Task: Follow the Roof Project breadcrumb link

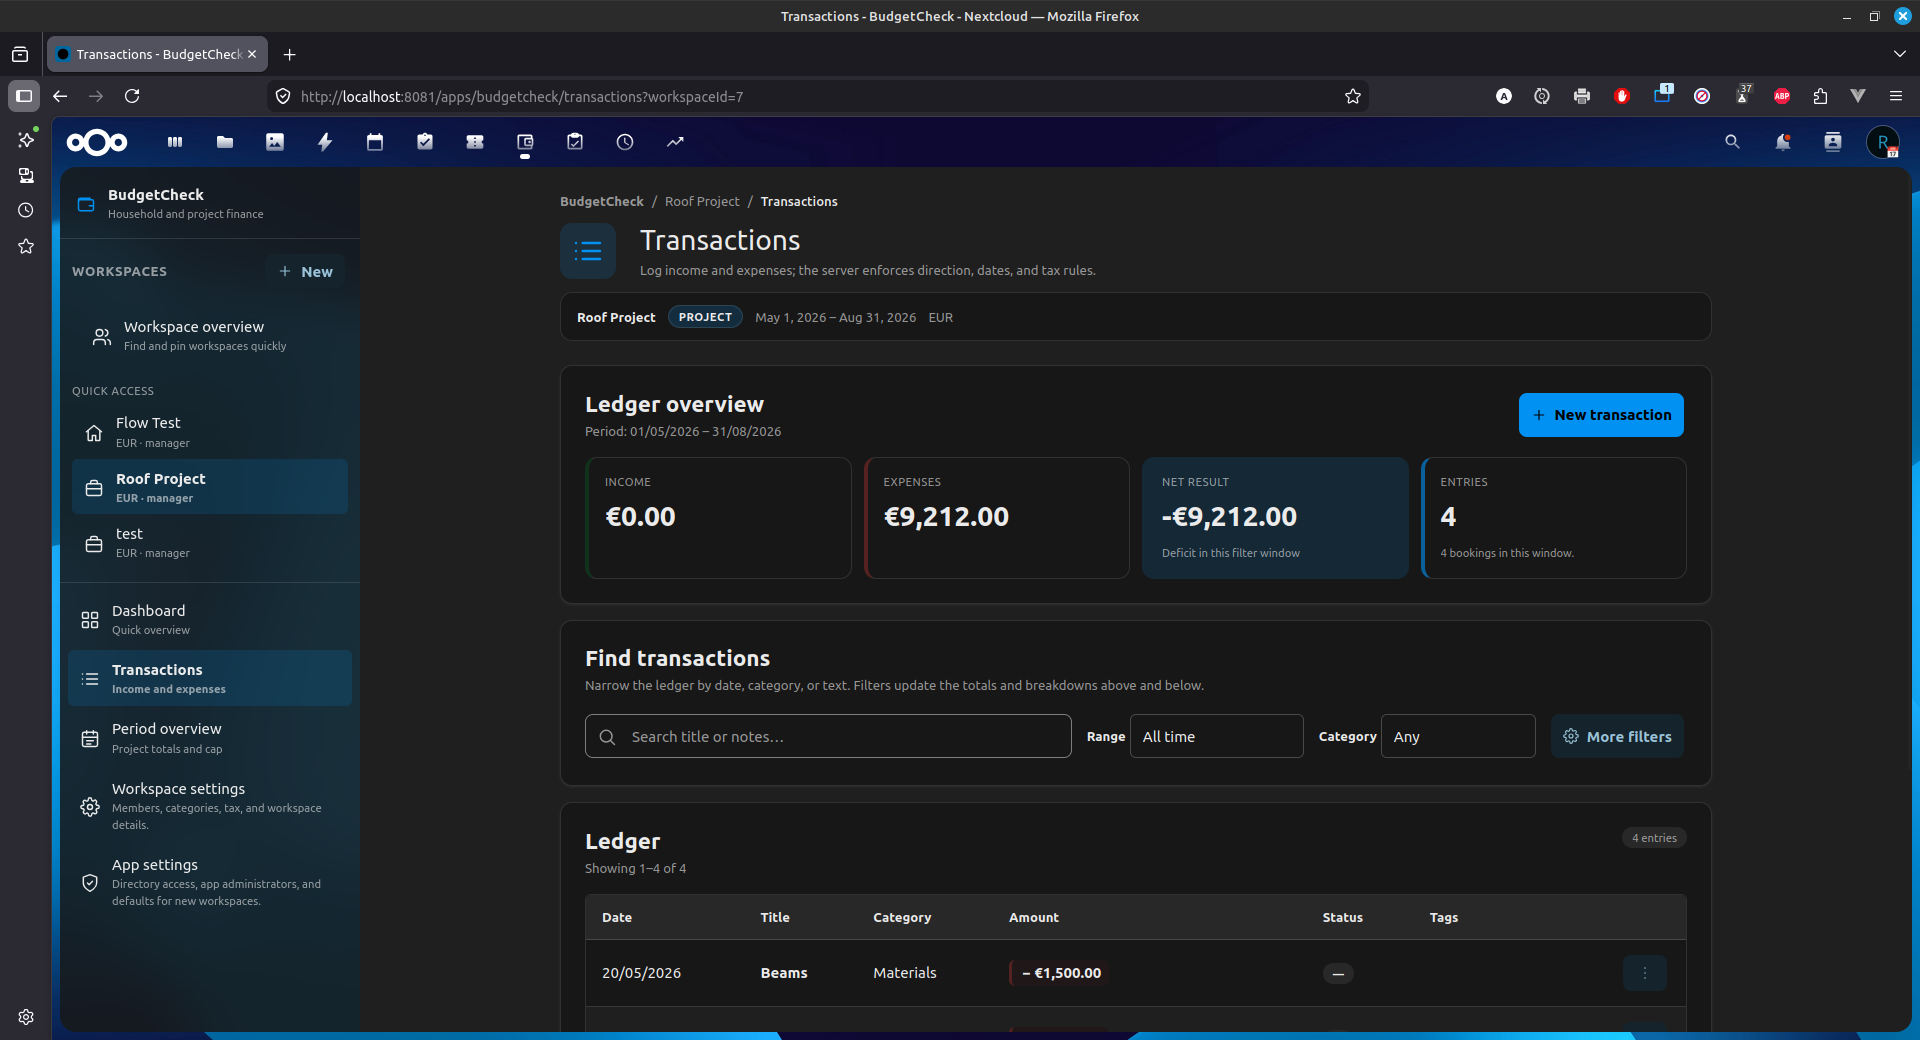Action: [702, 201]
